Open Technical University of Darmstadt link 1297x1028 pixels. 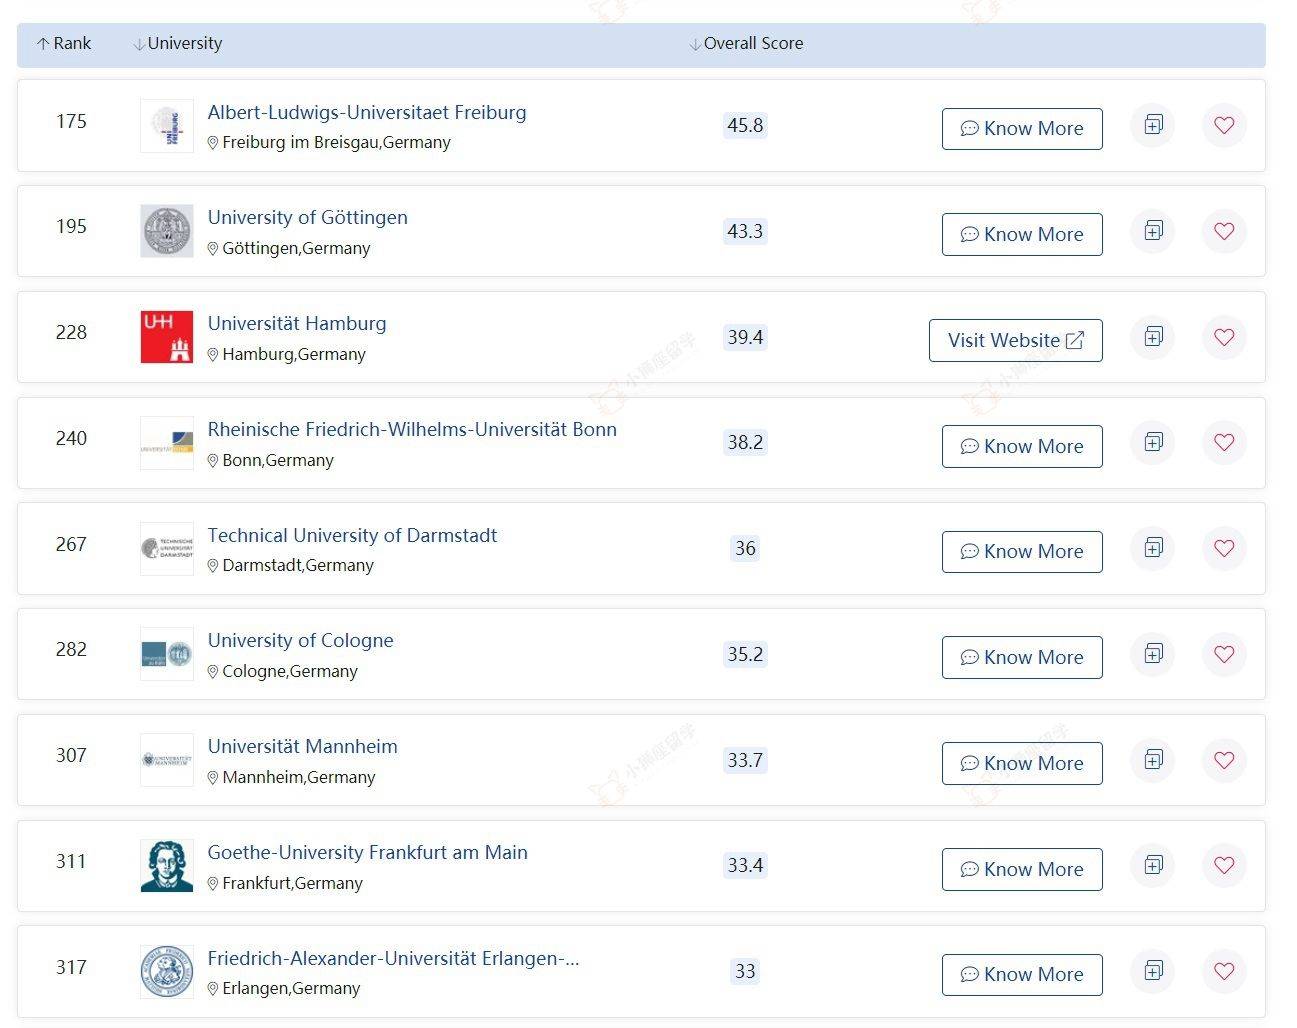click(x=352, y=536)
